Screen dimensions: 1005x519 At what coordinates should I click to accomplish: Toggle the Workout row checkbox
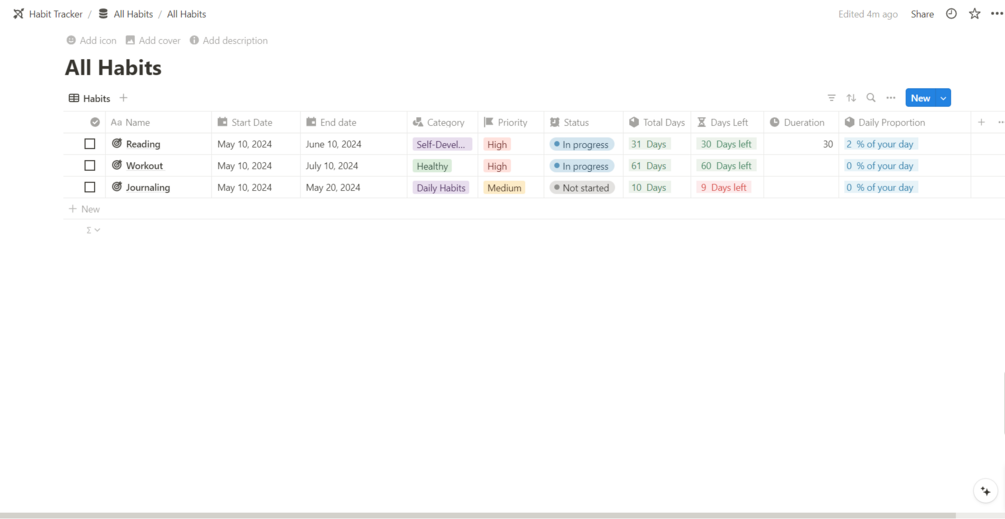[90, 165]
